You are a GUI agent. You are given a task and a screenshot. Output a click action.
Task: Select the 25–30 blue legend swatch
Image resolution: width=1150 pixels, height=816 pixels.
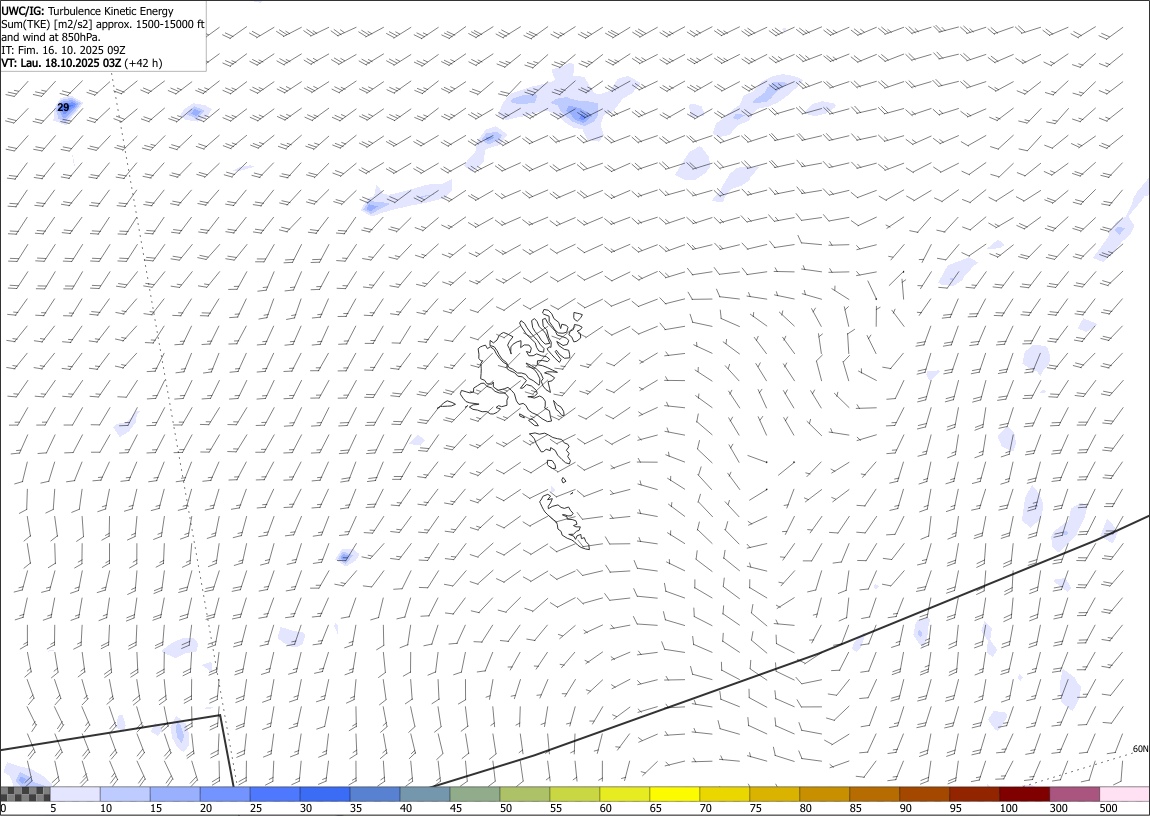point(275,794)
